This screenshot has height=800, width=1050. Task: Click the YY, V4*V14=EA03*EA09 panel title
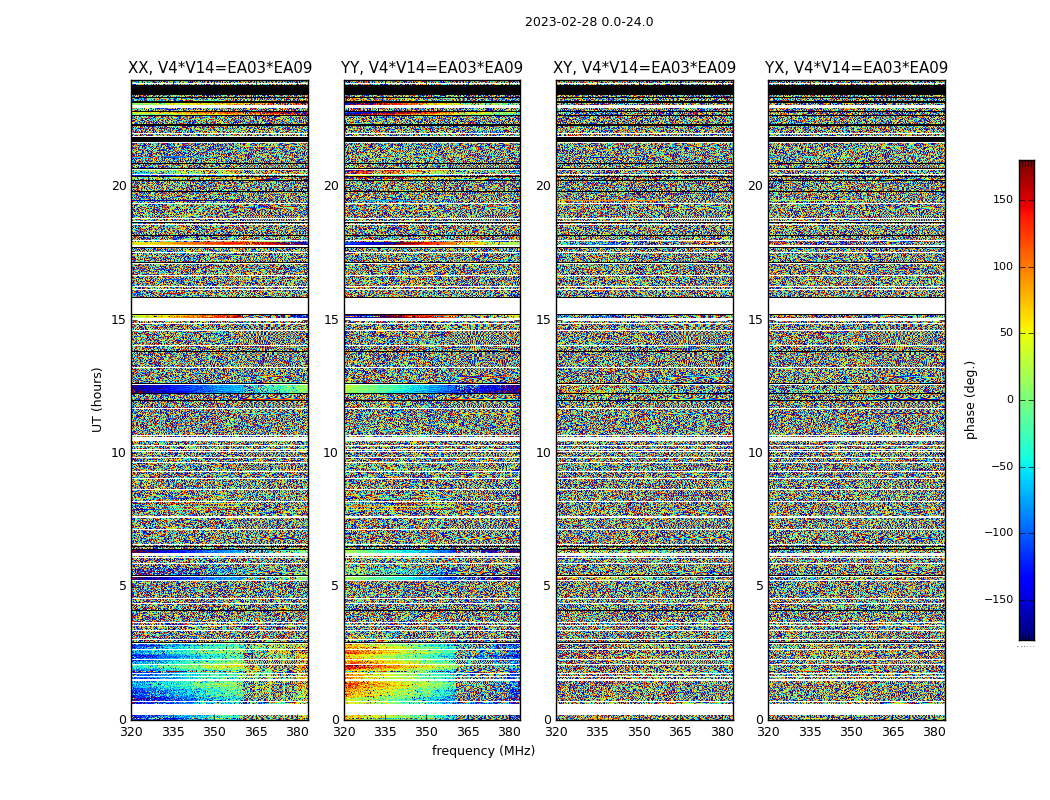432,68
